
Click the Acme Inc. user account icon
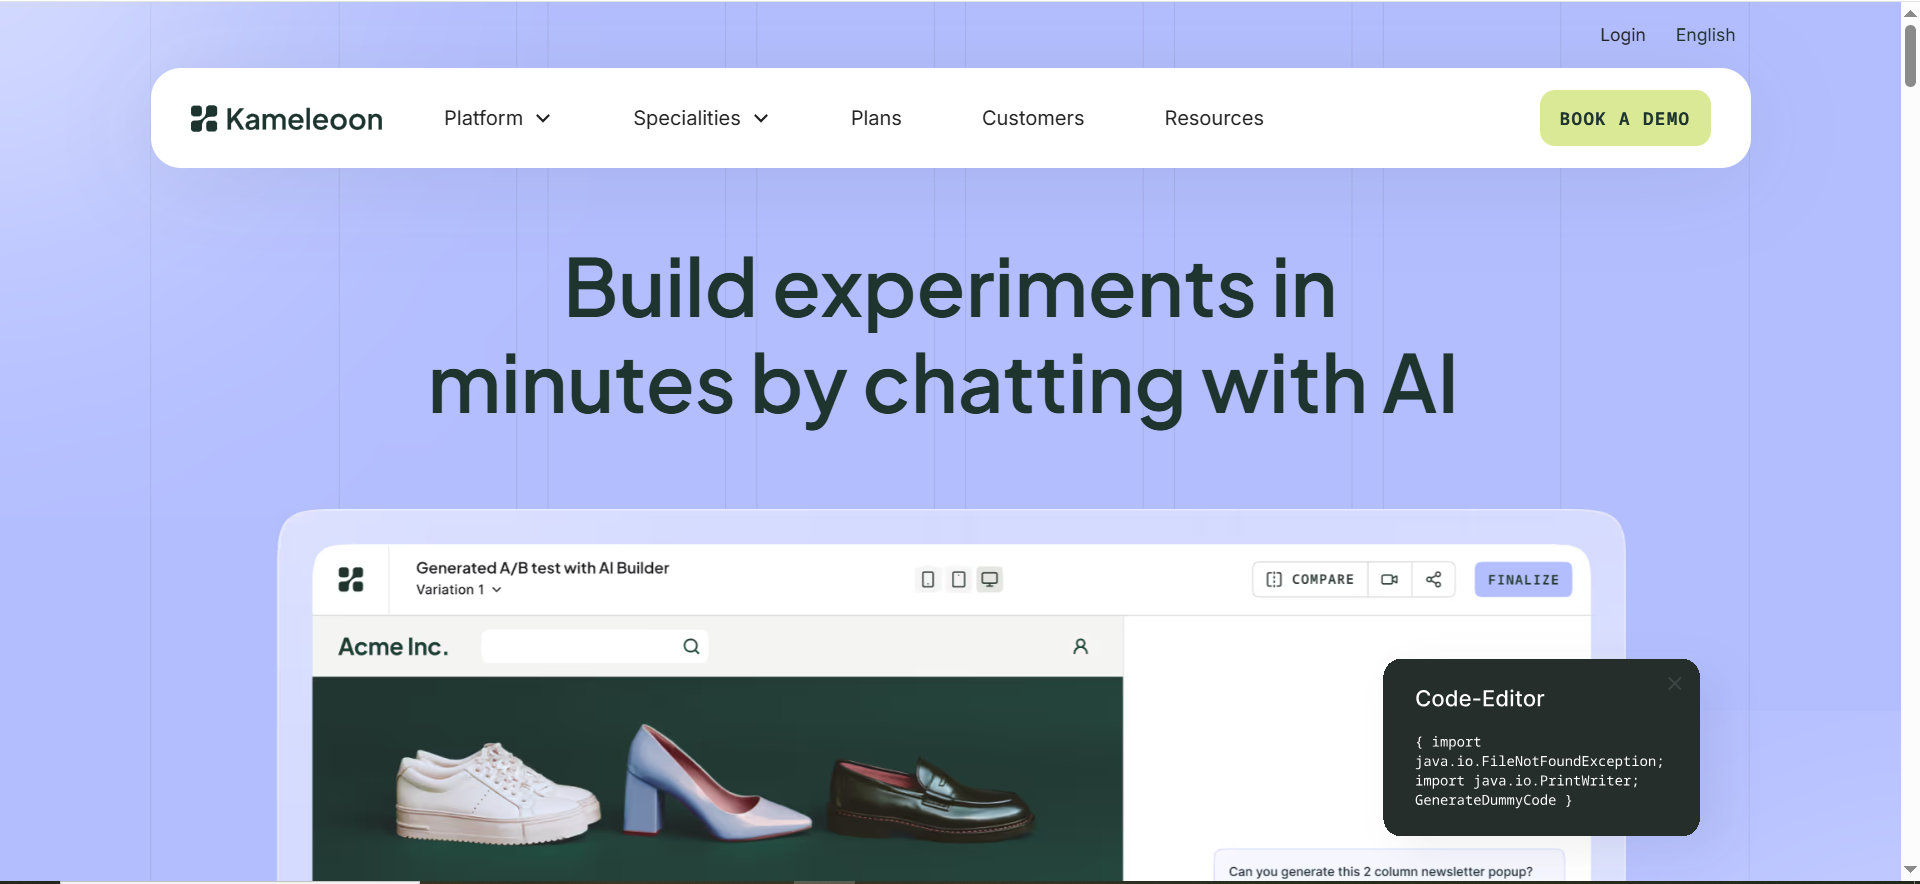[x=1080, y=647]
